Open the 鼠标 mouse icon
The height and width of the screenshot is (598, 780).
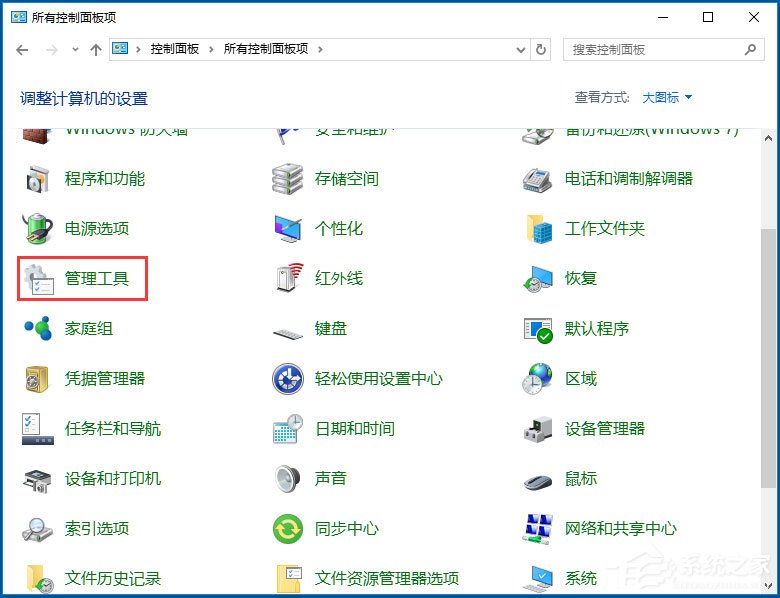pos(538,479)
